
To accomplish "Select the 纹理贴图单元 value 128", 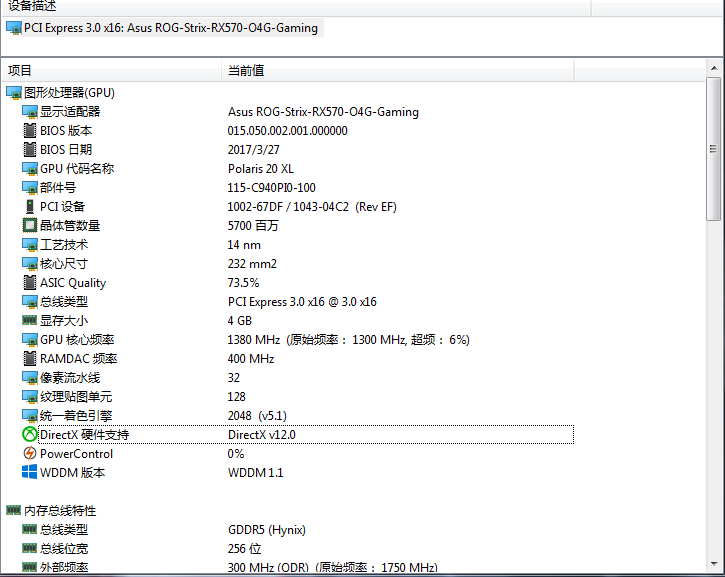I will [236, 397].
